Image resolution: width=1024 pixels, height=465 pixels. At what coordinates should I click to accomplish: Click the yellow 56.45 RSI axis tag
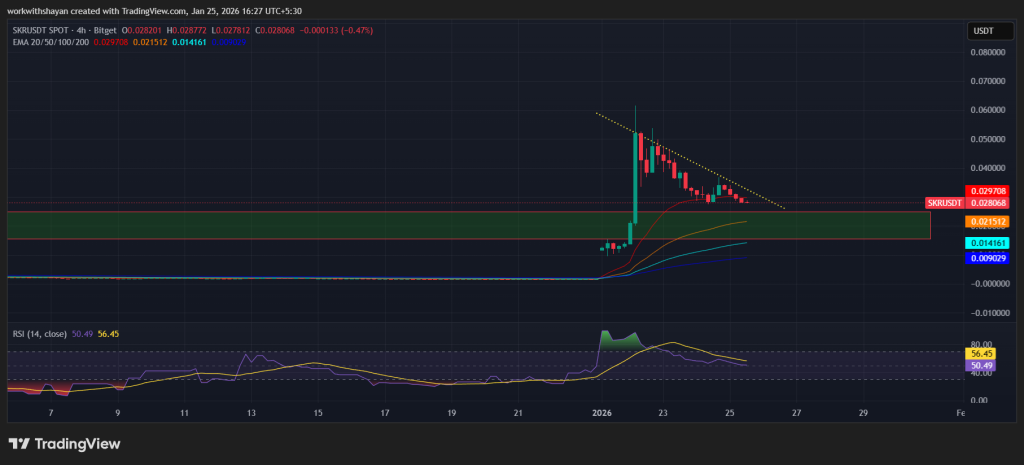click(981, 353)
